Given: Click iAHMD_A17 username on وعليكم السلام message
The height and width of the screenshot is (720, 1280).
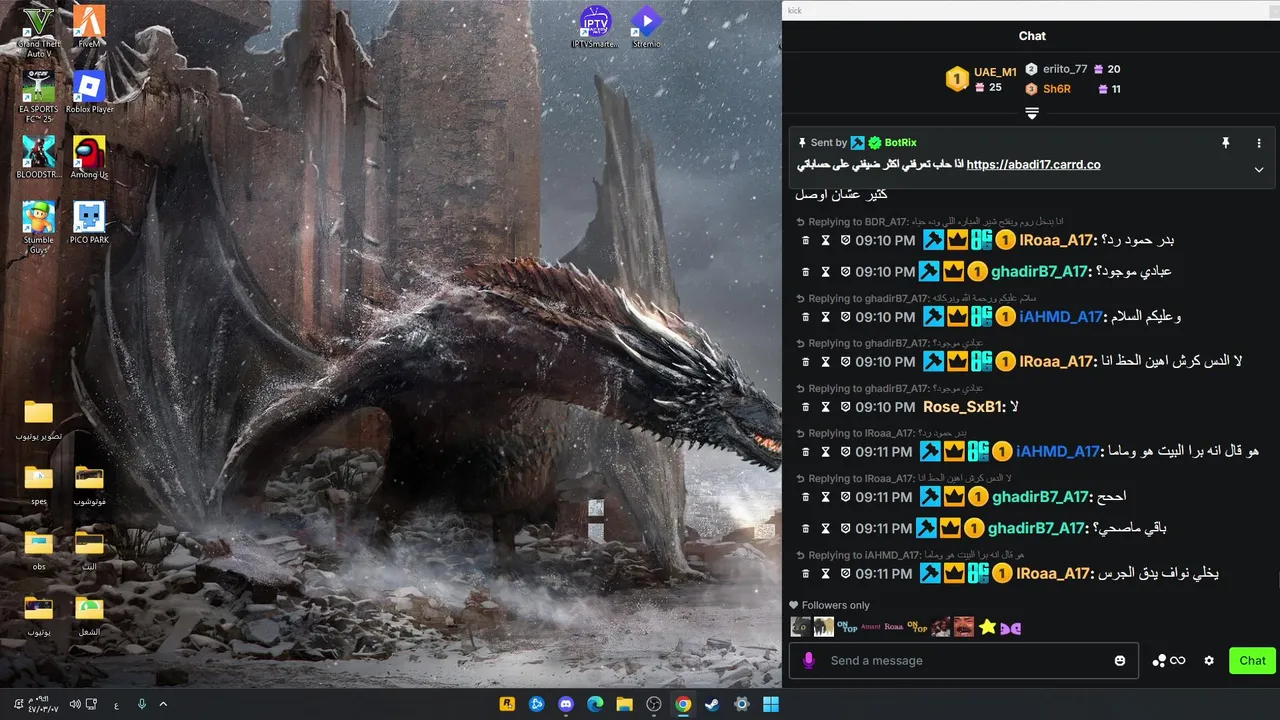Looking at the screenshot, I should pos(1061,317).
